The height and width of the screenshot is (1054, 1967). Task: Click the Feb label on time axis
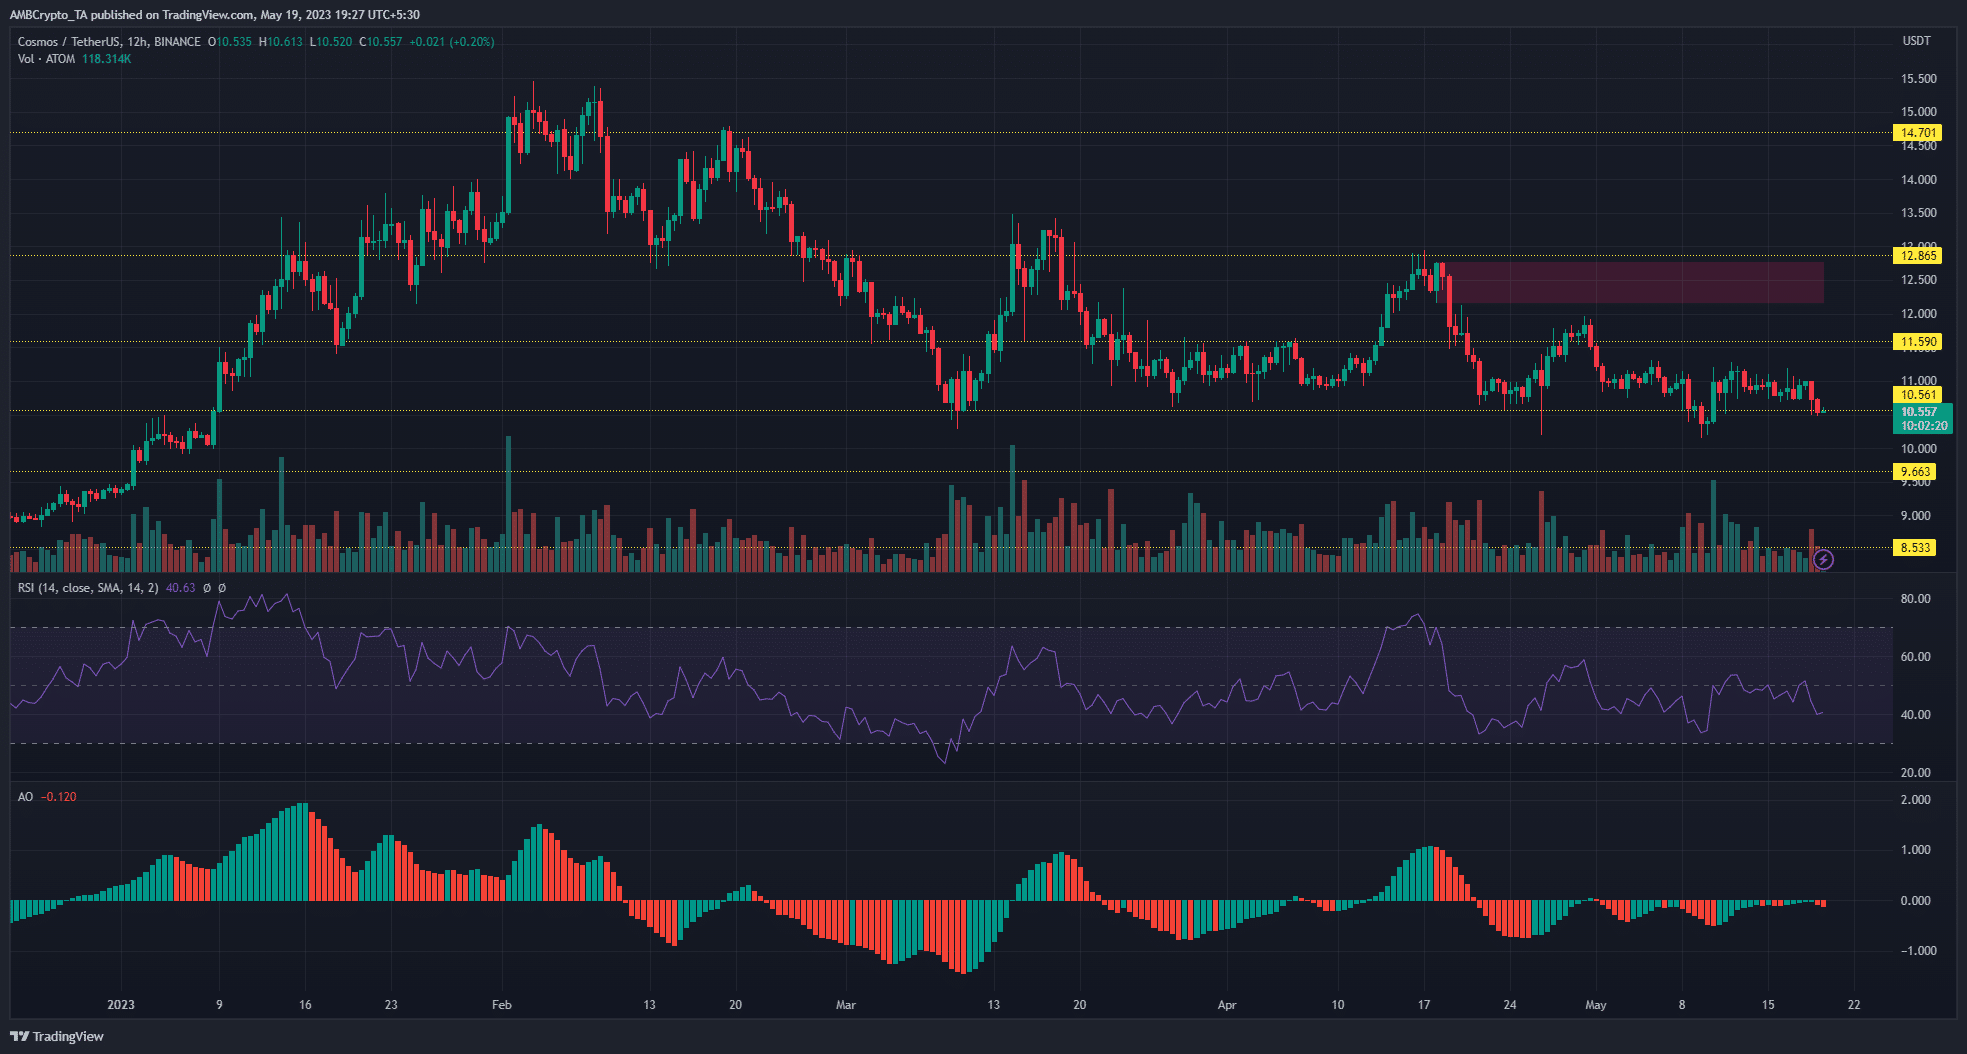pyautogui.click(x=502, y=1005)
